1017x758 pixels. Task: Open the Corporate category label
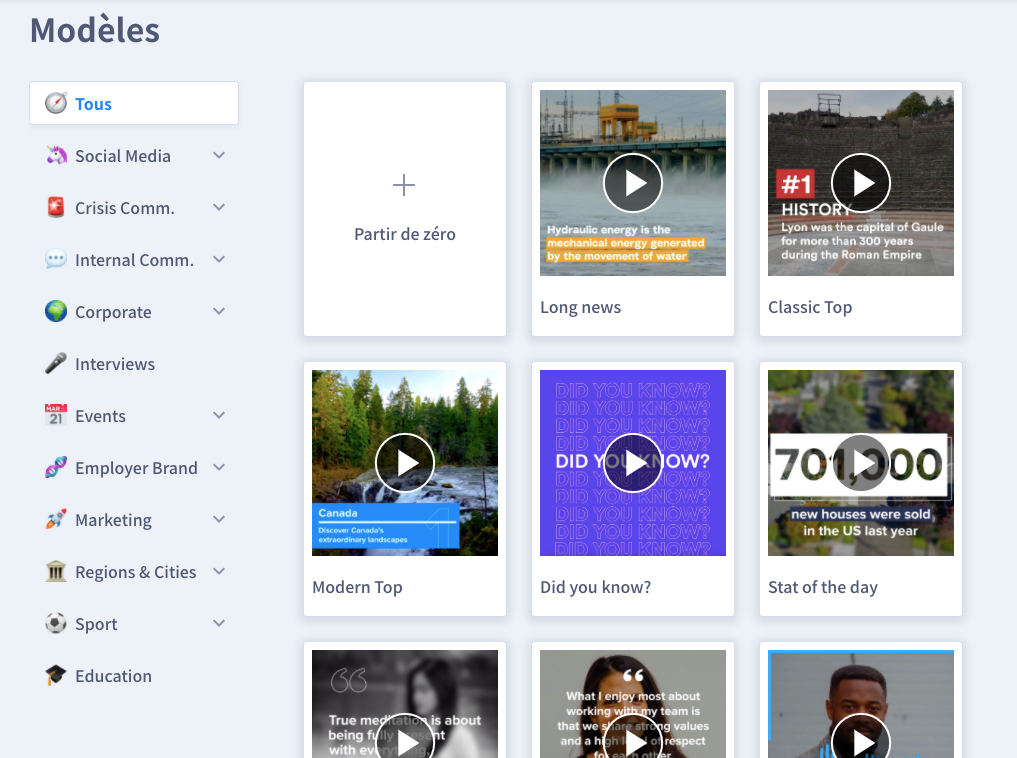click(x=113, y=313)
